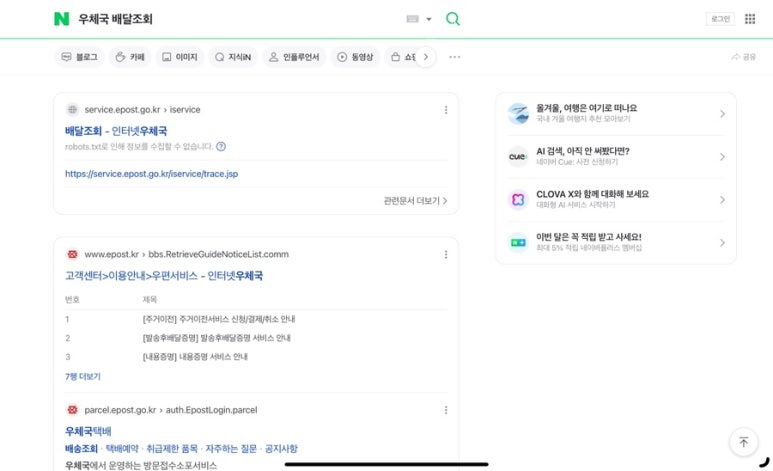The height and width of the screenshot is (471, 773).
Task: Click 관련문서 더보기
Action: 416,201
